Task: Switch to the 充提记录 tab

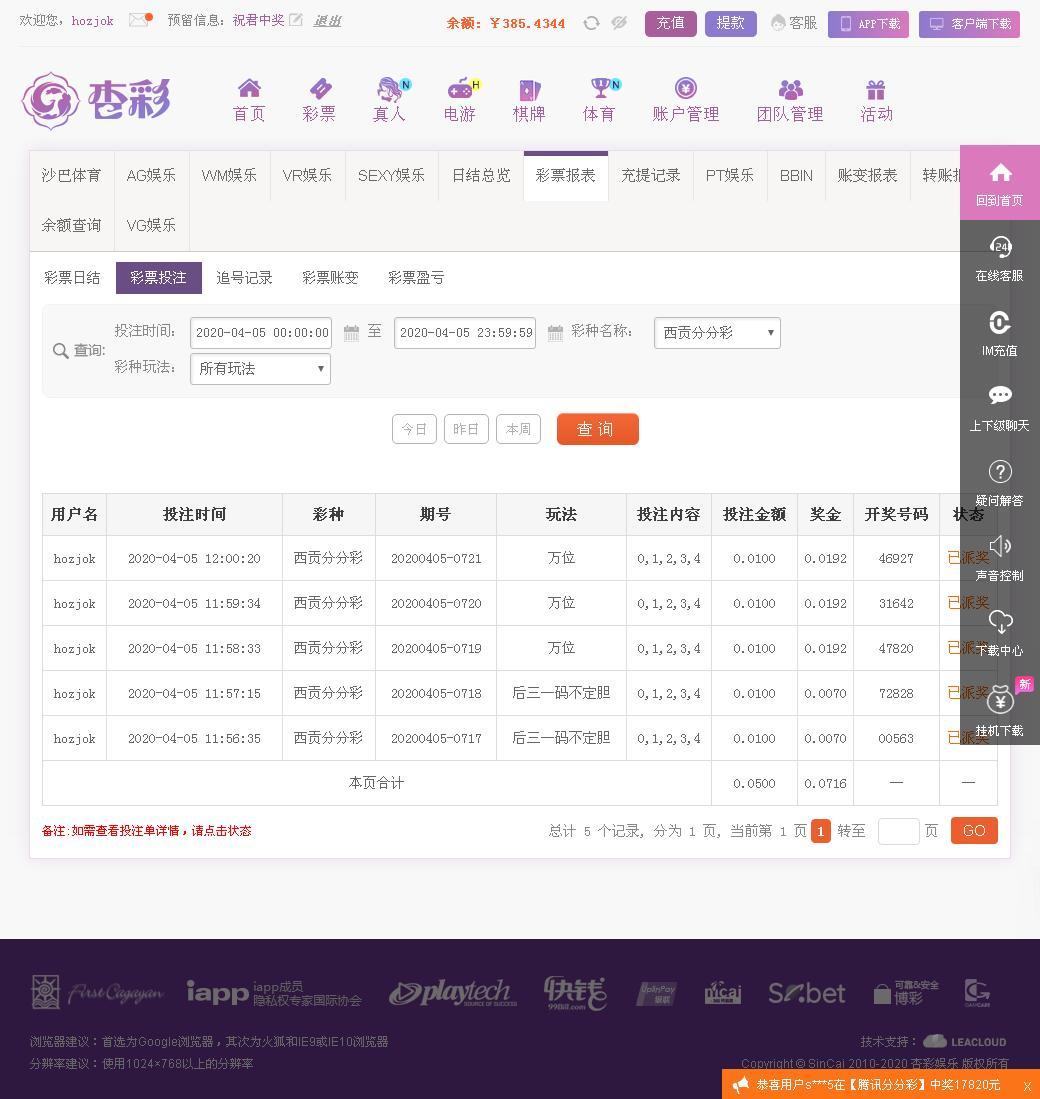Action: [x=650, y=176]
